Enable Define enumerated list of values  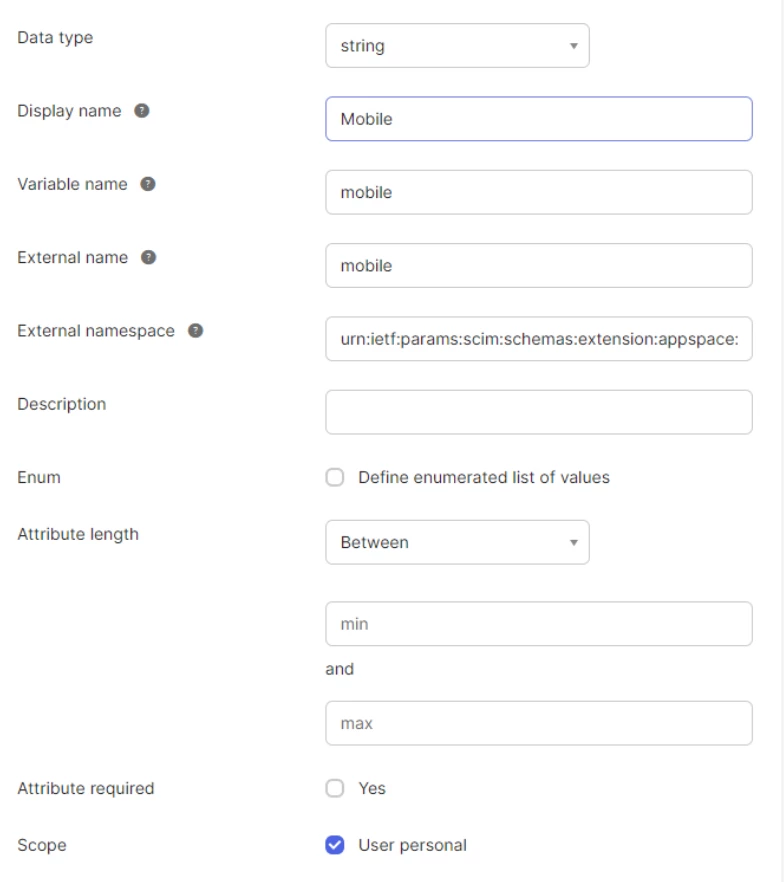tap(335, 478)
